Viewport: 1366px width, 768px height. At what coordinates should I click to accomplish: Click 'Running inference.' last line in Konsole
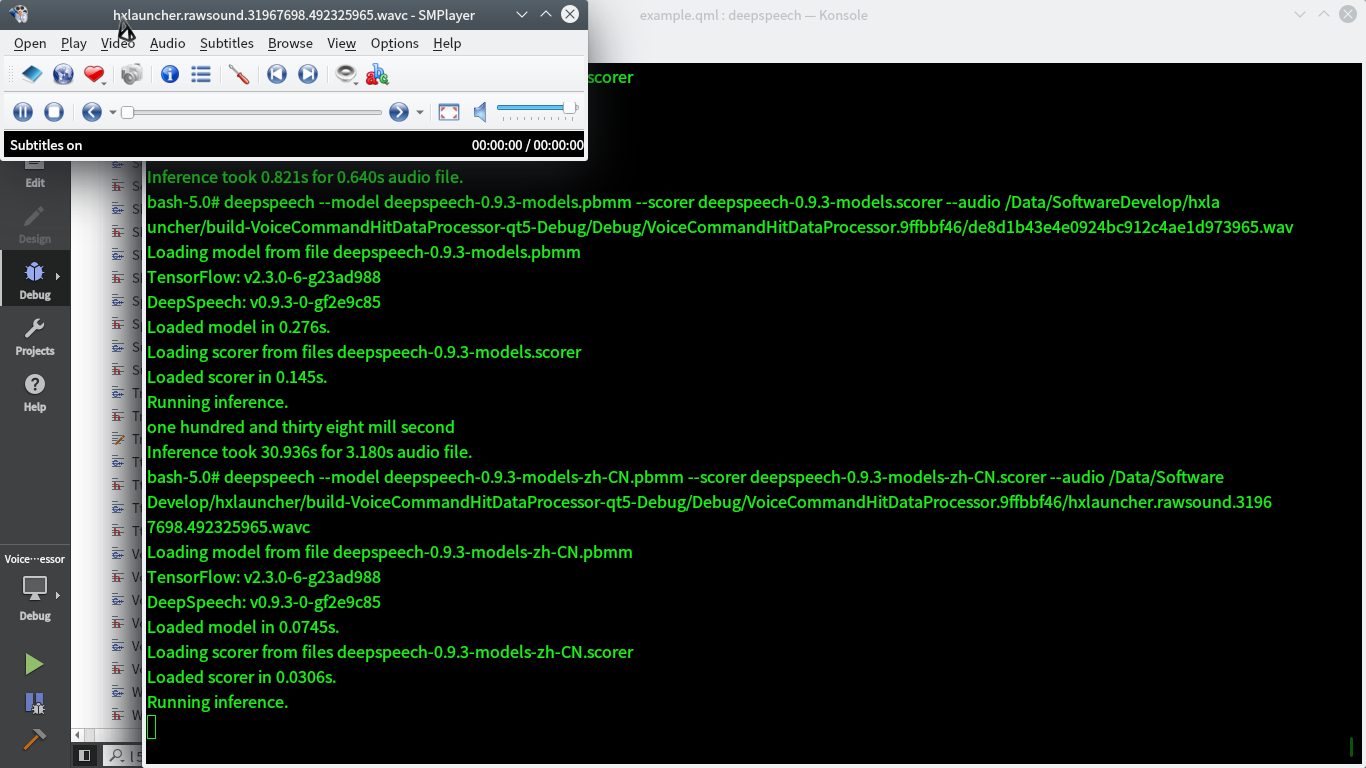pyautogui.click(x=217, y=702)
